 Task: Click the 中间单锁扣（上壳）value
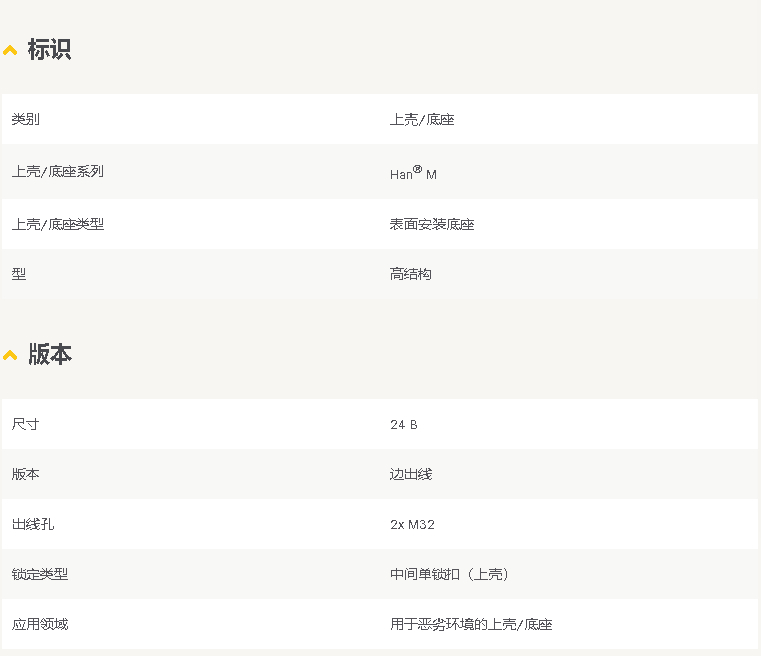pos(450,574)
